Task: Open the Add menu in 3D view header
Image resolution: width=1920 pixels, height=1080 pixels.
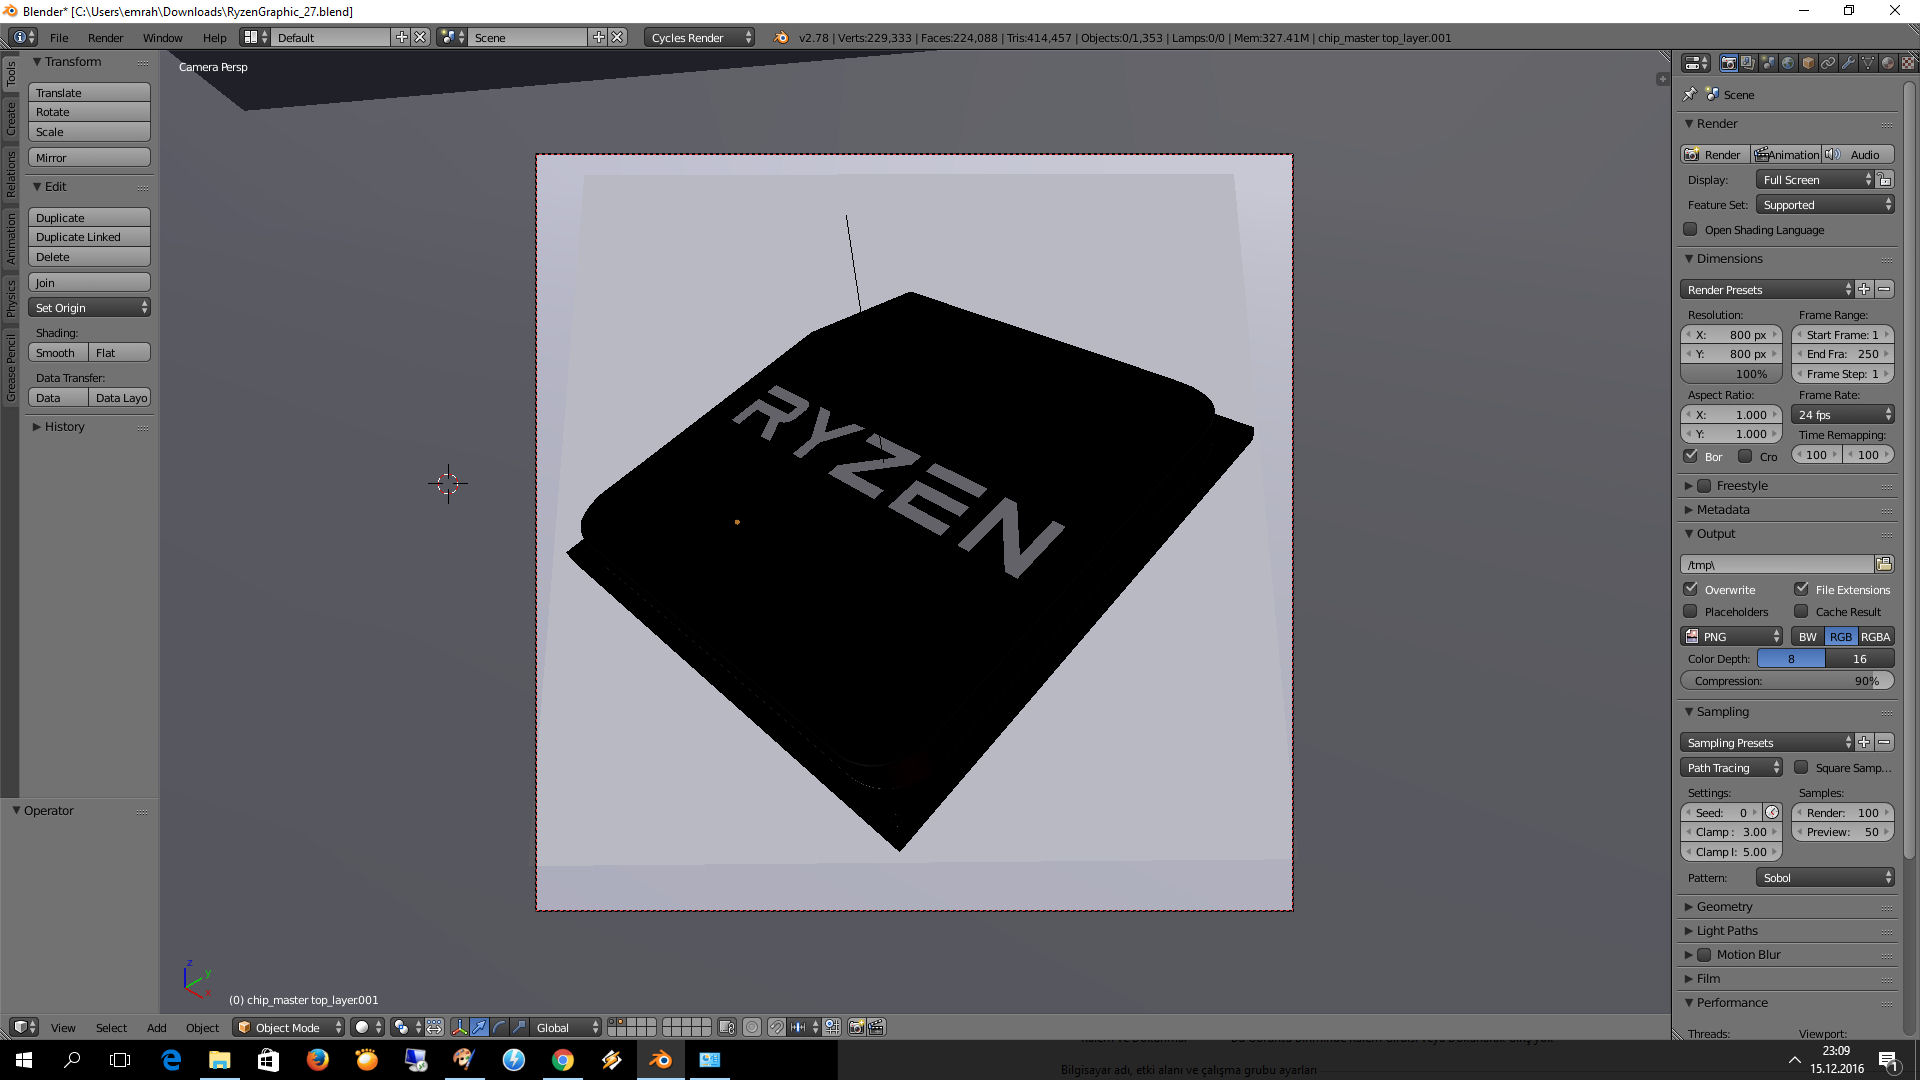Action: coord(156,1027)
